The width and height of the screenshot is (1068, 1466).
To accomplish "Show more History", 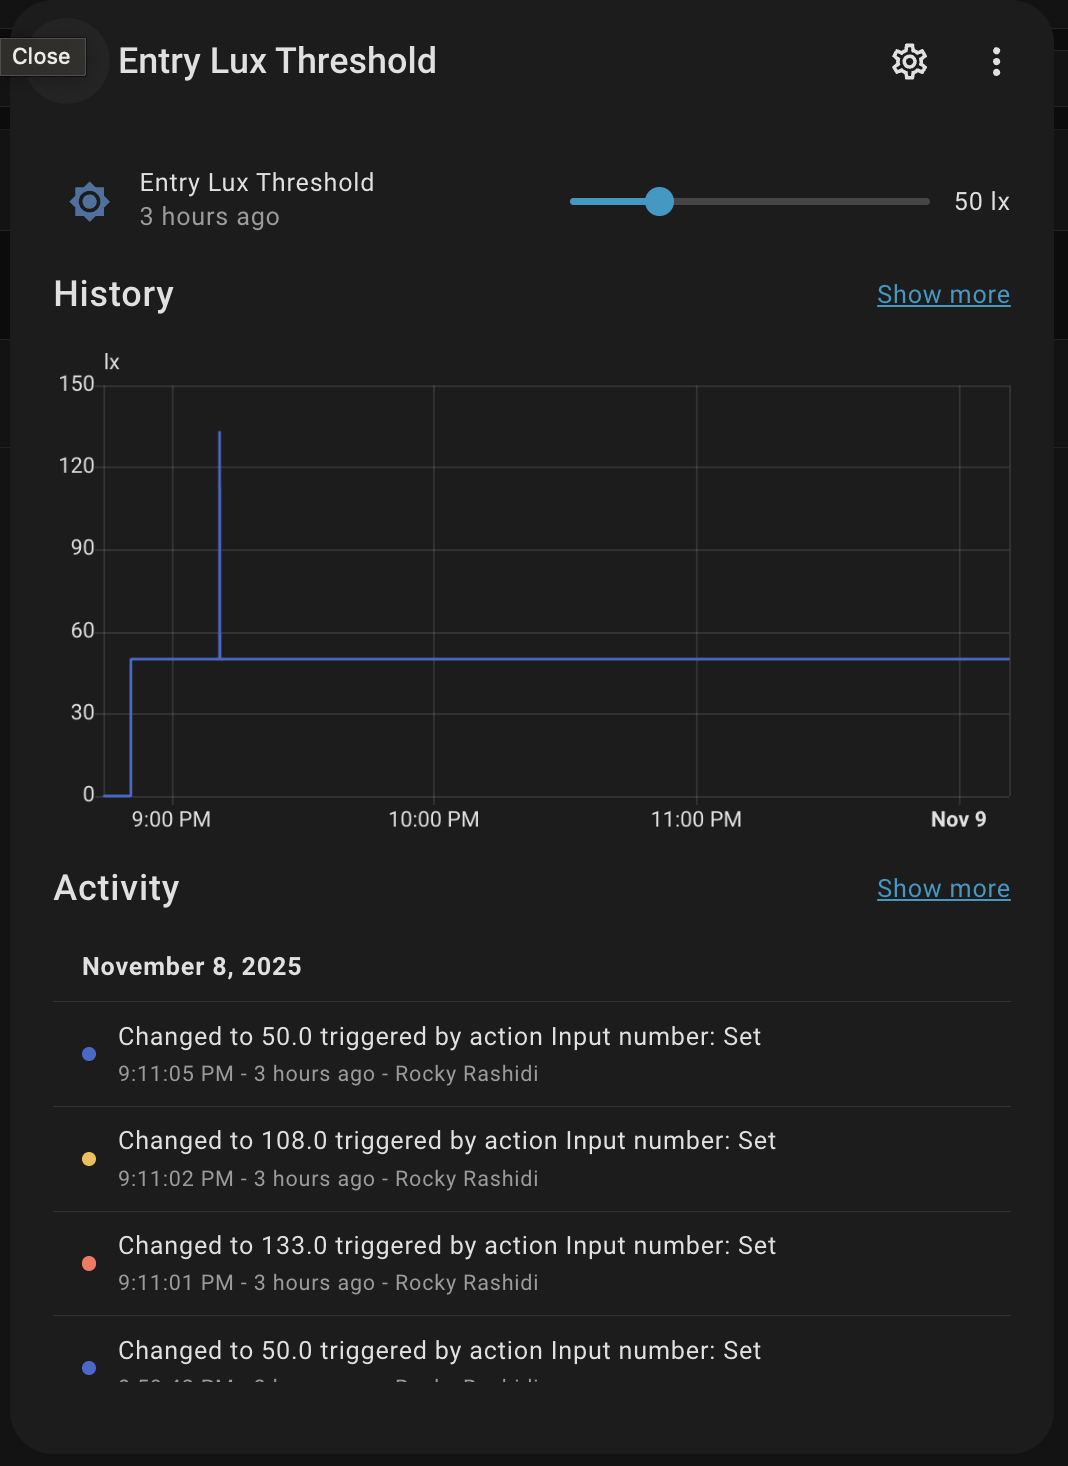I will tap(943, 295).
